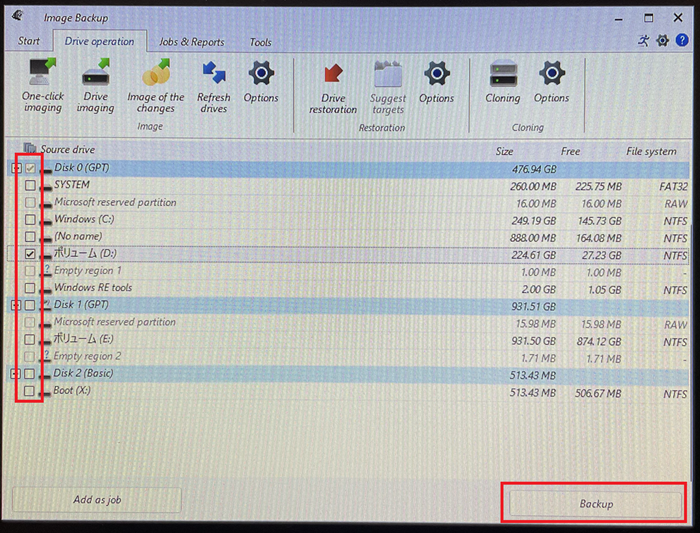Click the blue help question mark icon
The image size is (700, 533).
682,41
